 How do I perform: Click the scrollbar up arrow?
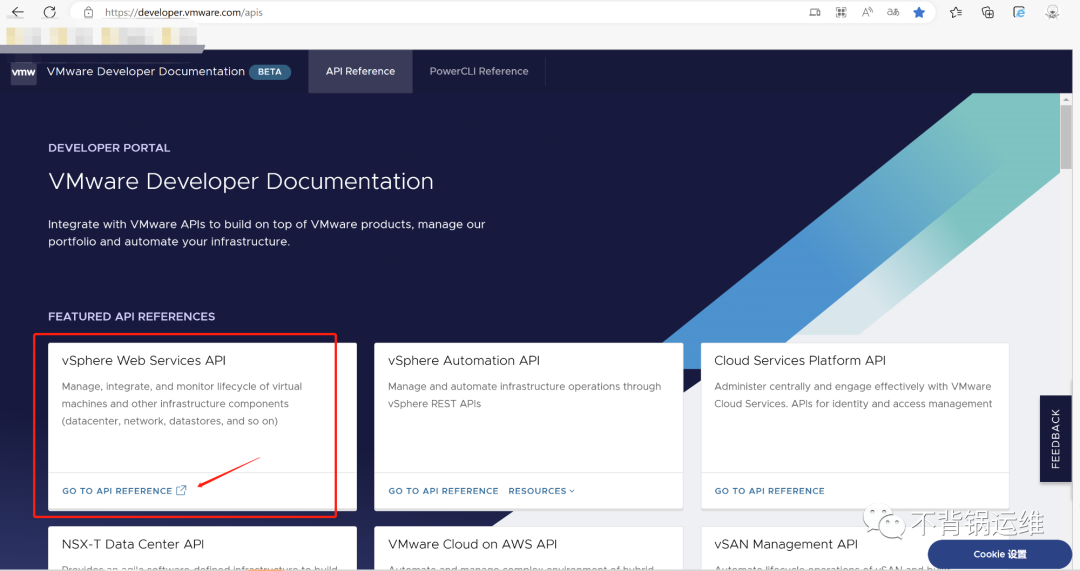pos(1066,99)
